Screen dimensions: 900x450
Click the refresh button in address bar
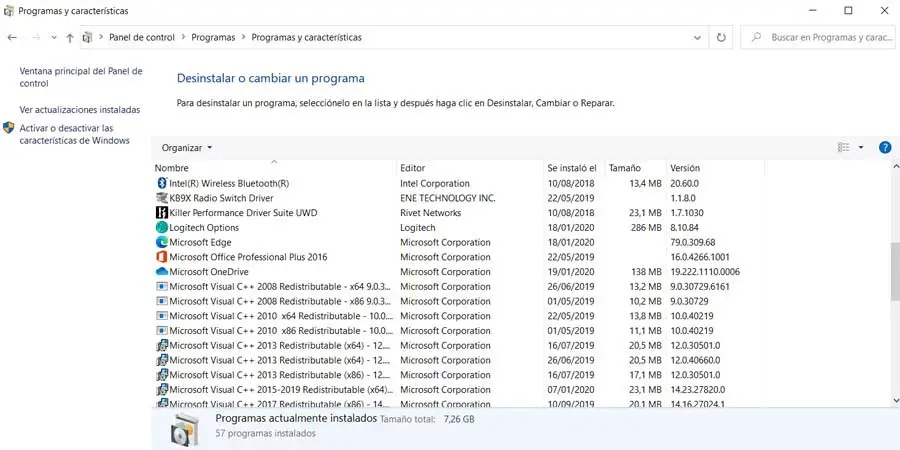[721, 37]
